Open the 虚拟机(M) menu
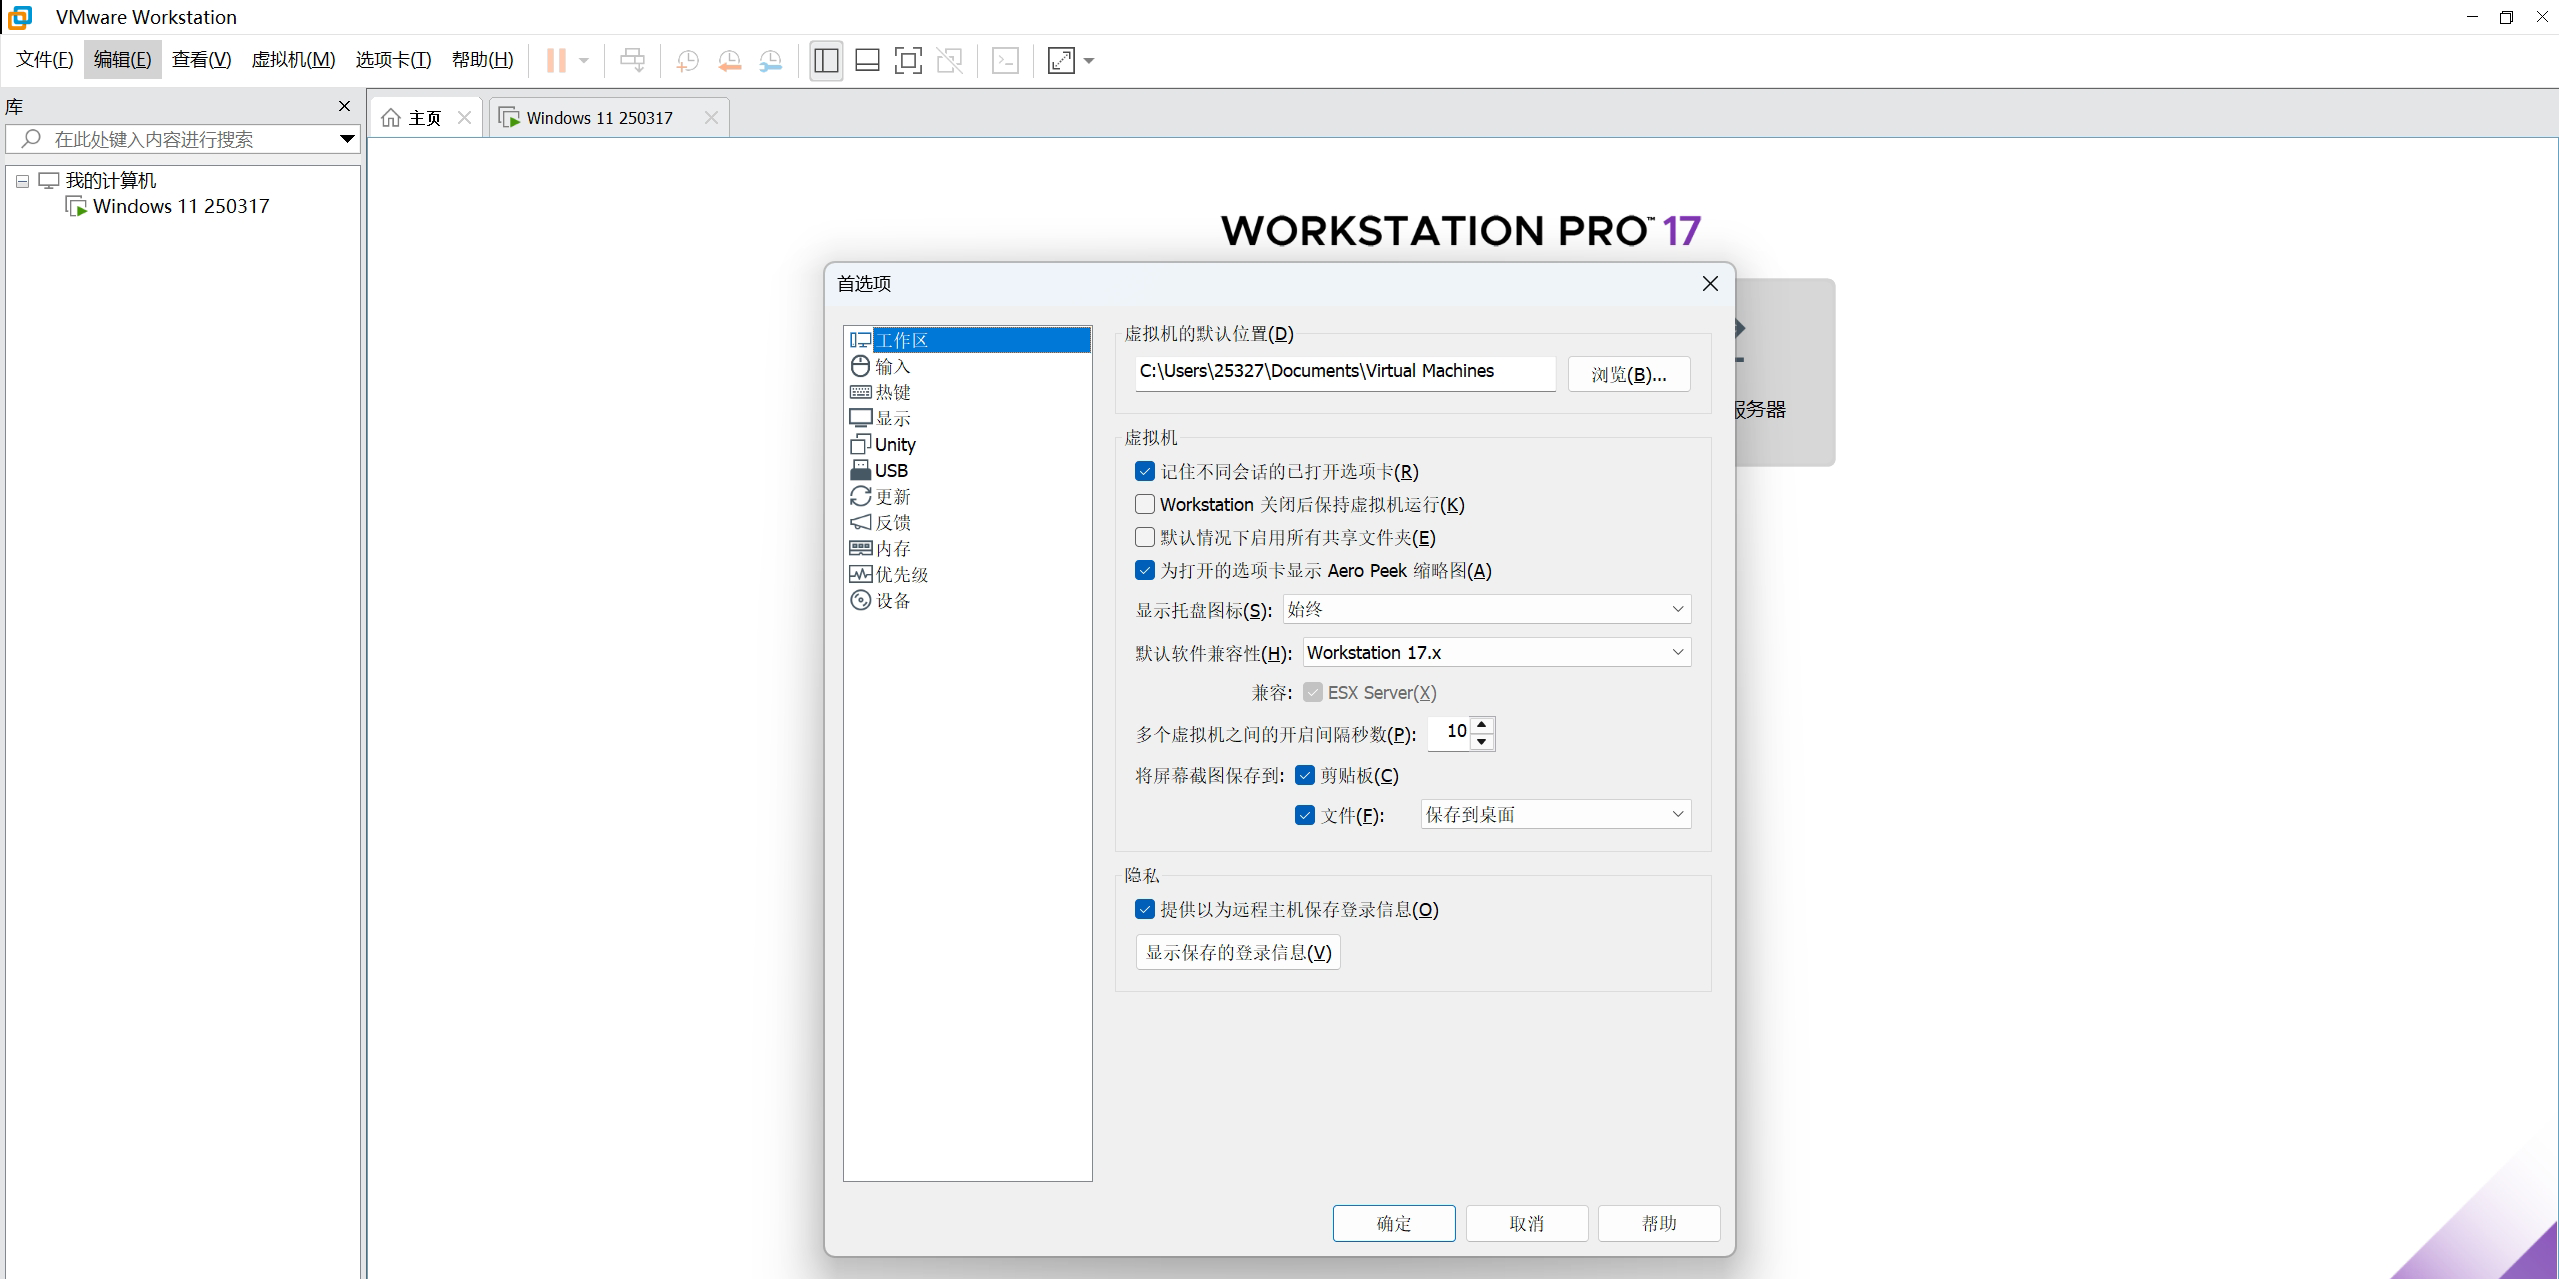This screenshot has width=2559, height=1279. click(x=293, y=60)
